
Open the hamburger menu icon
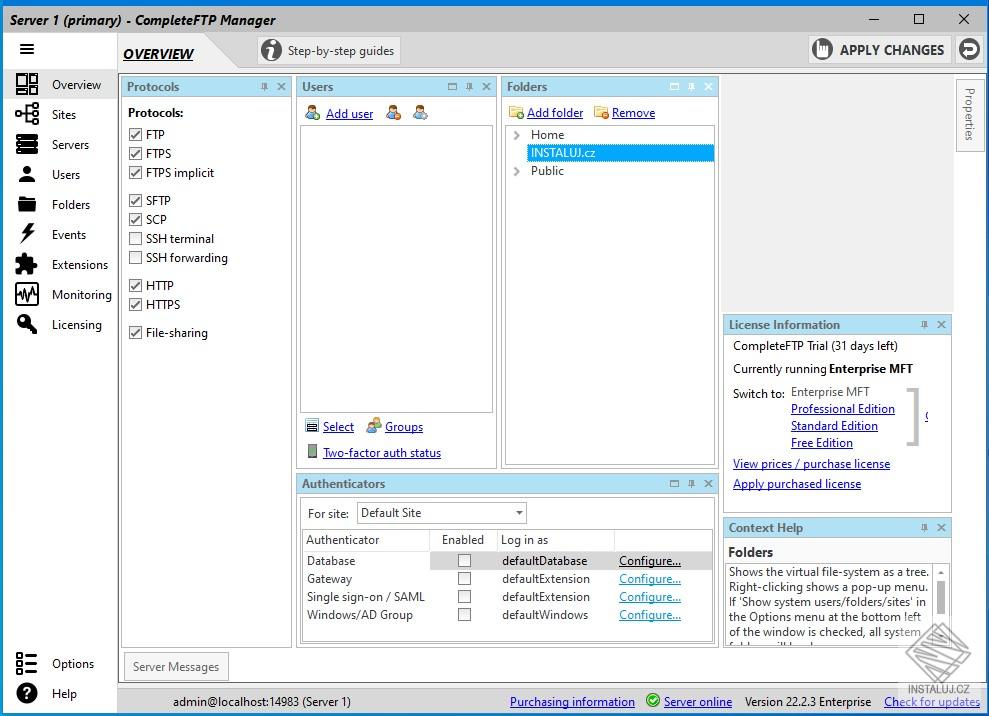coord(27,49)
